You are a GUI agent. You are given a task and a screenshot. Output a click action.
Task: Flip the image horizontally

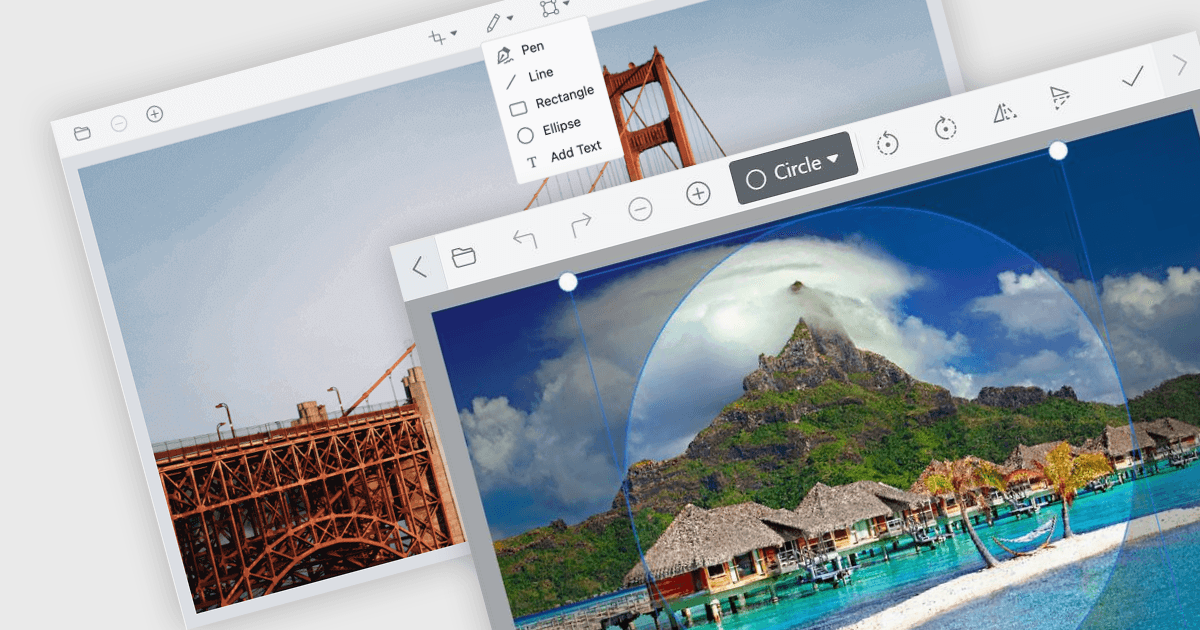pyautogui.click(x=1004, y=112)
